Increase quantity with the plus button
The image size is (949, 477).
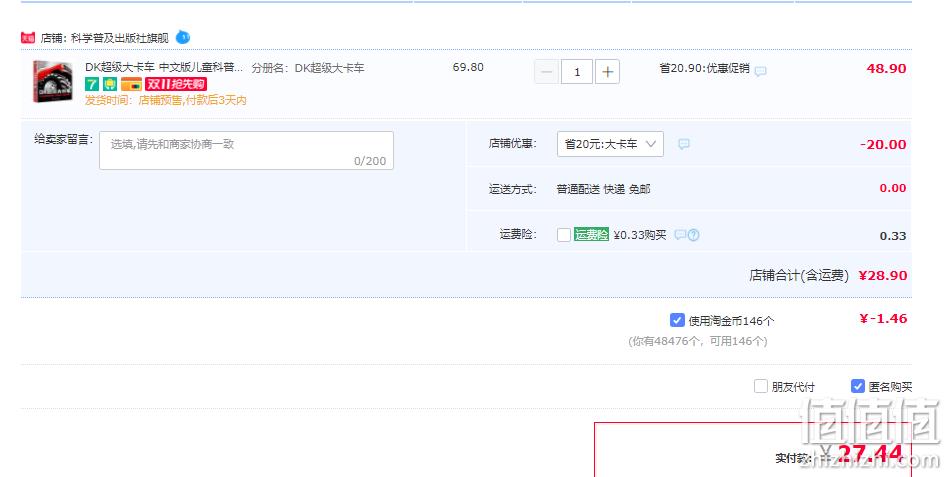coord(608,72)
